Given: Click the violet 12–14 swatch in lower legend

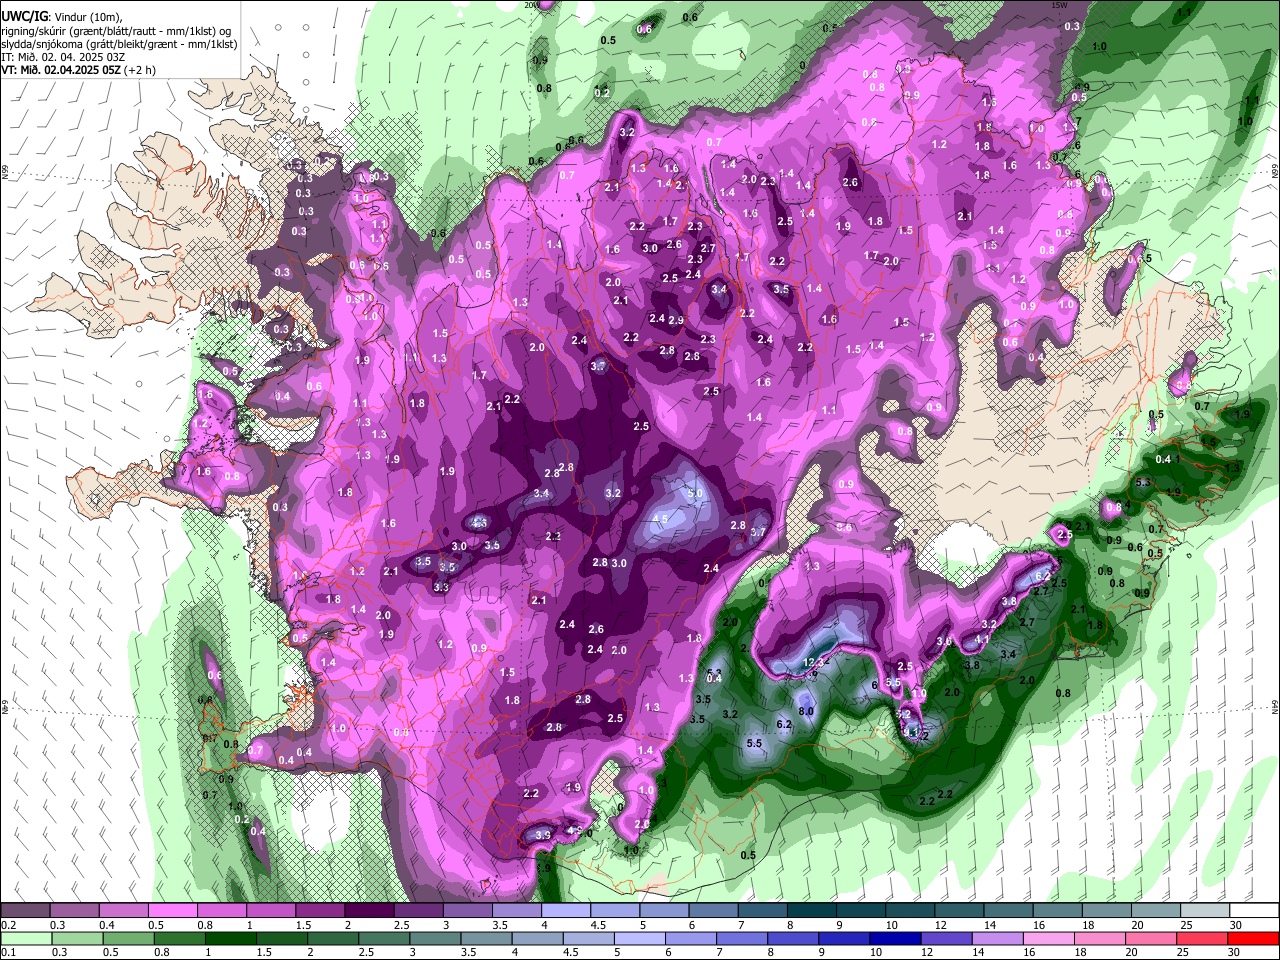Looking at the screenshot, I should point(945,938).
